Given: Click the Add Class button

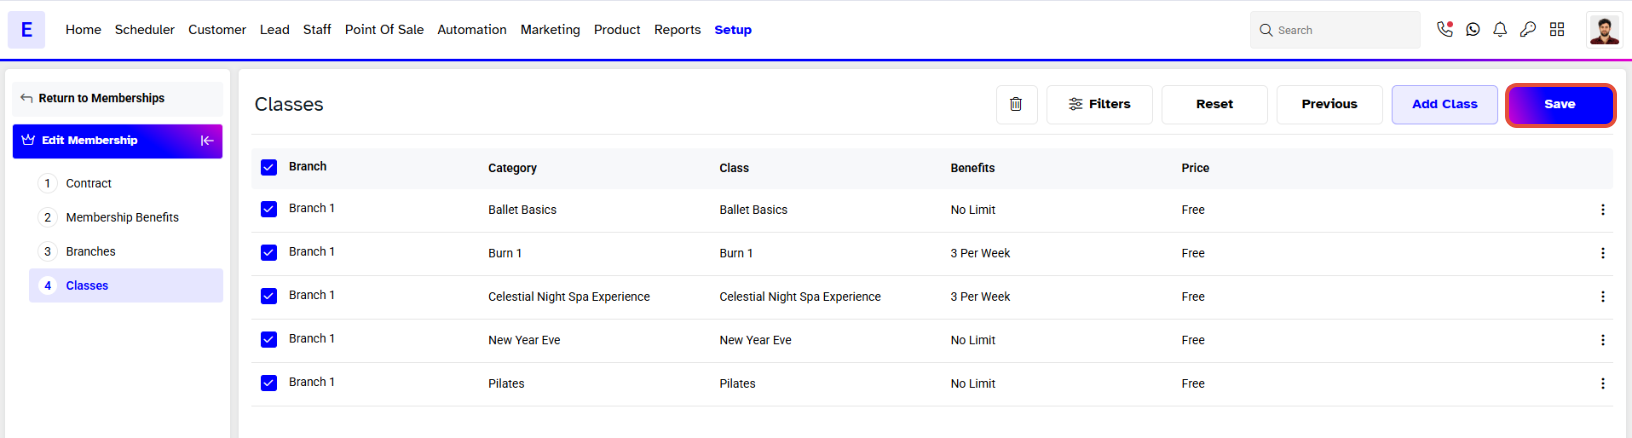Looking at the screenshot, I should [1444, 104].
